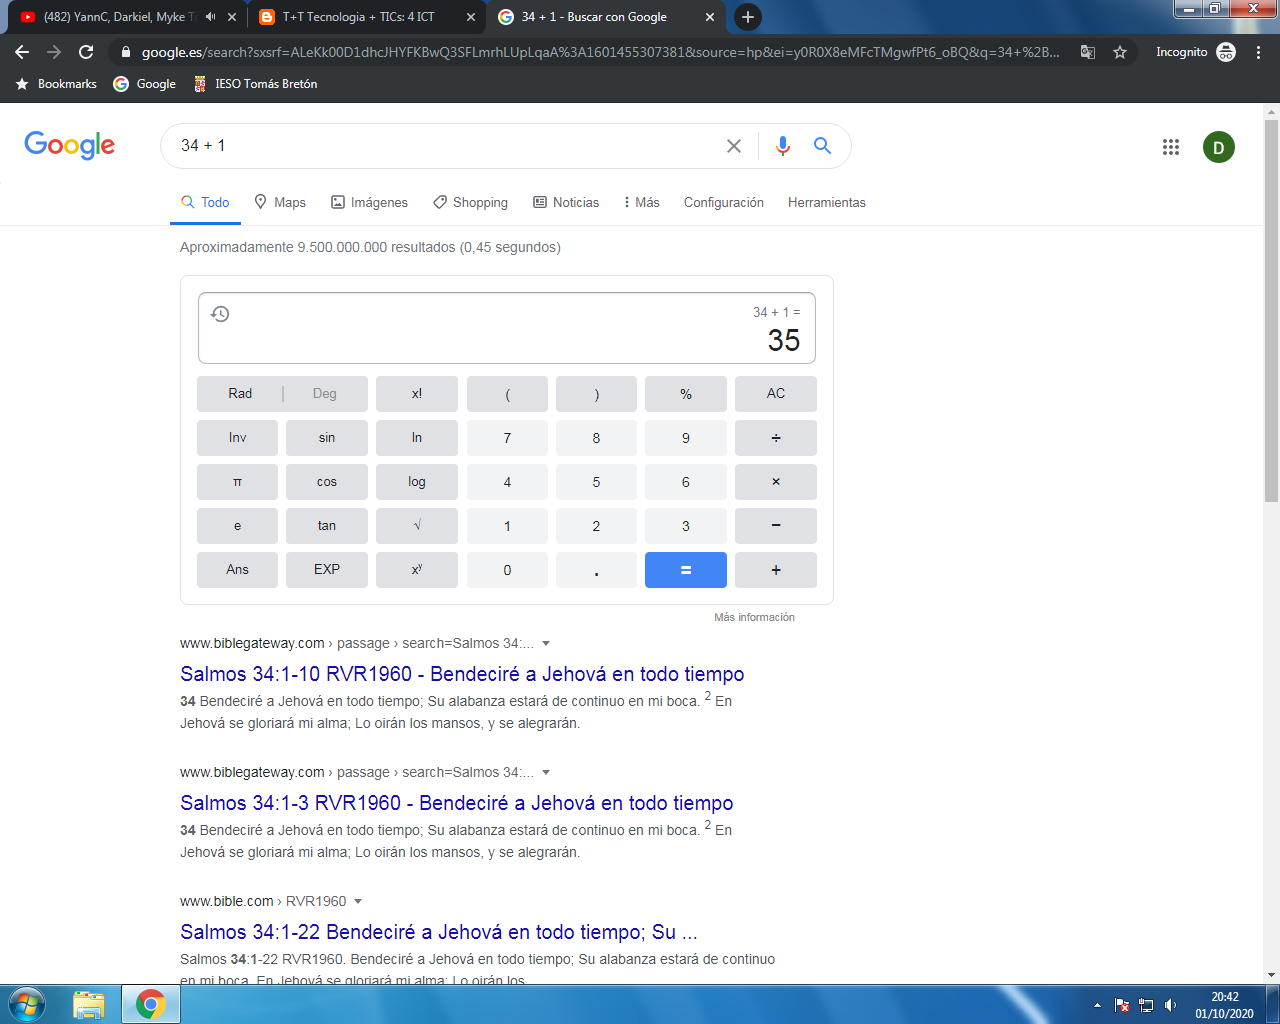Toggle the Inv inverse functions key

coord(237,438)
